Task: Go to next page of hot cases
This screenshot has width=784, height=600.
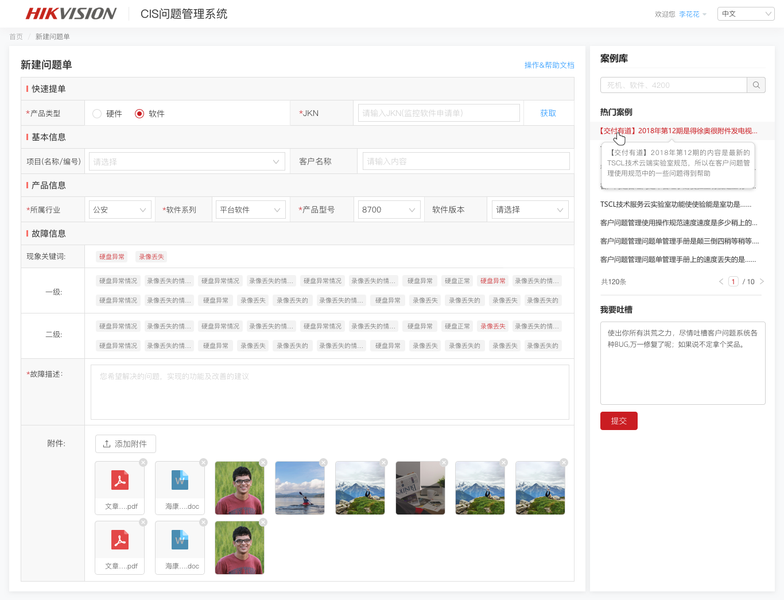Action: pyautogui.click(x=762, y=282)
